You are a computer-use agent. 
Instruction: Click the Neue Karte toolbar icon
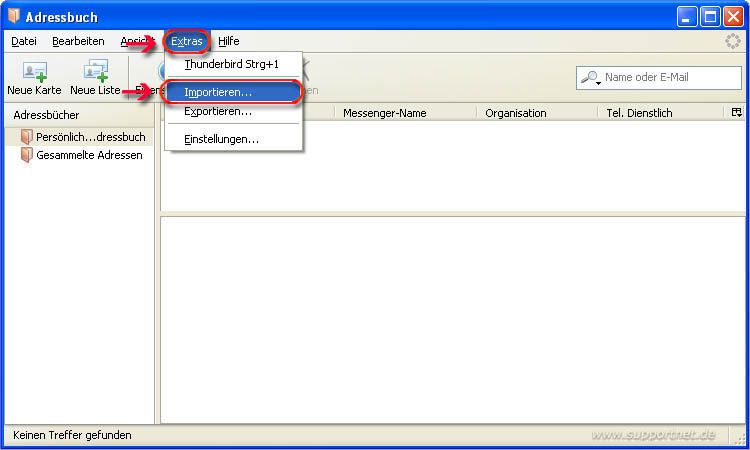click(34, 71)
